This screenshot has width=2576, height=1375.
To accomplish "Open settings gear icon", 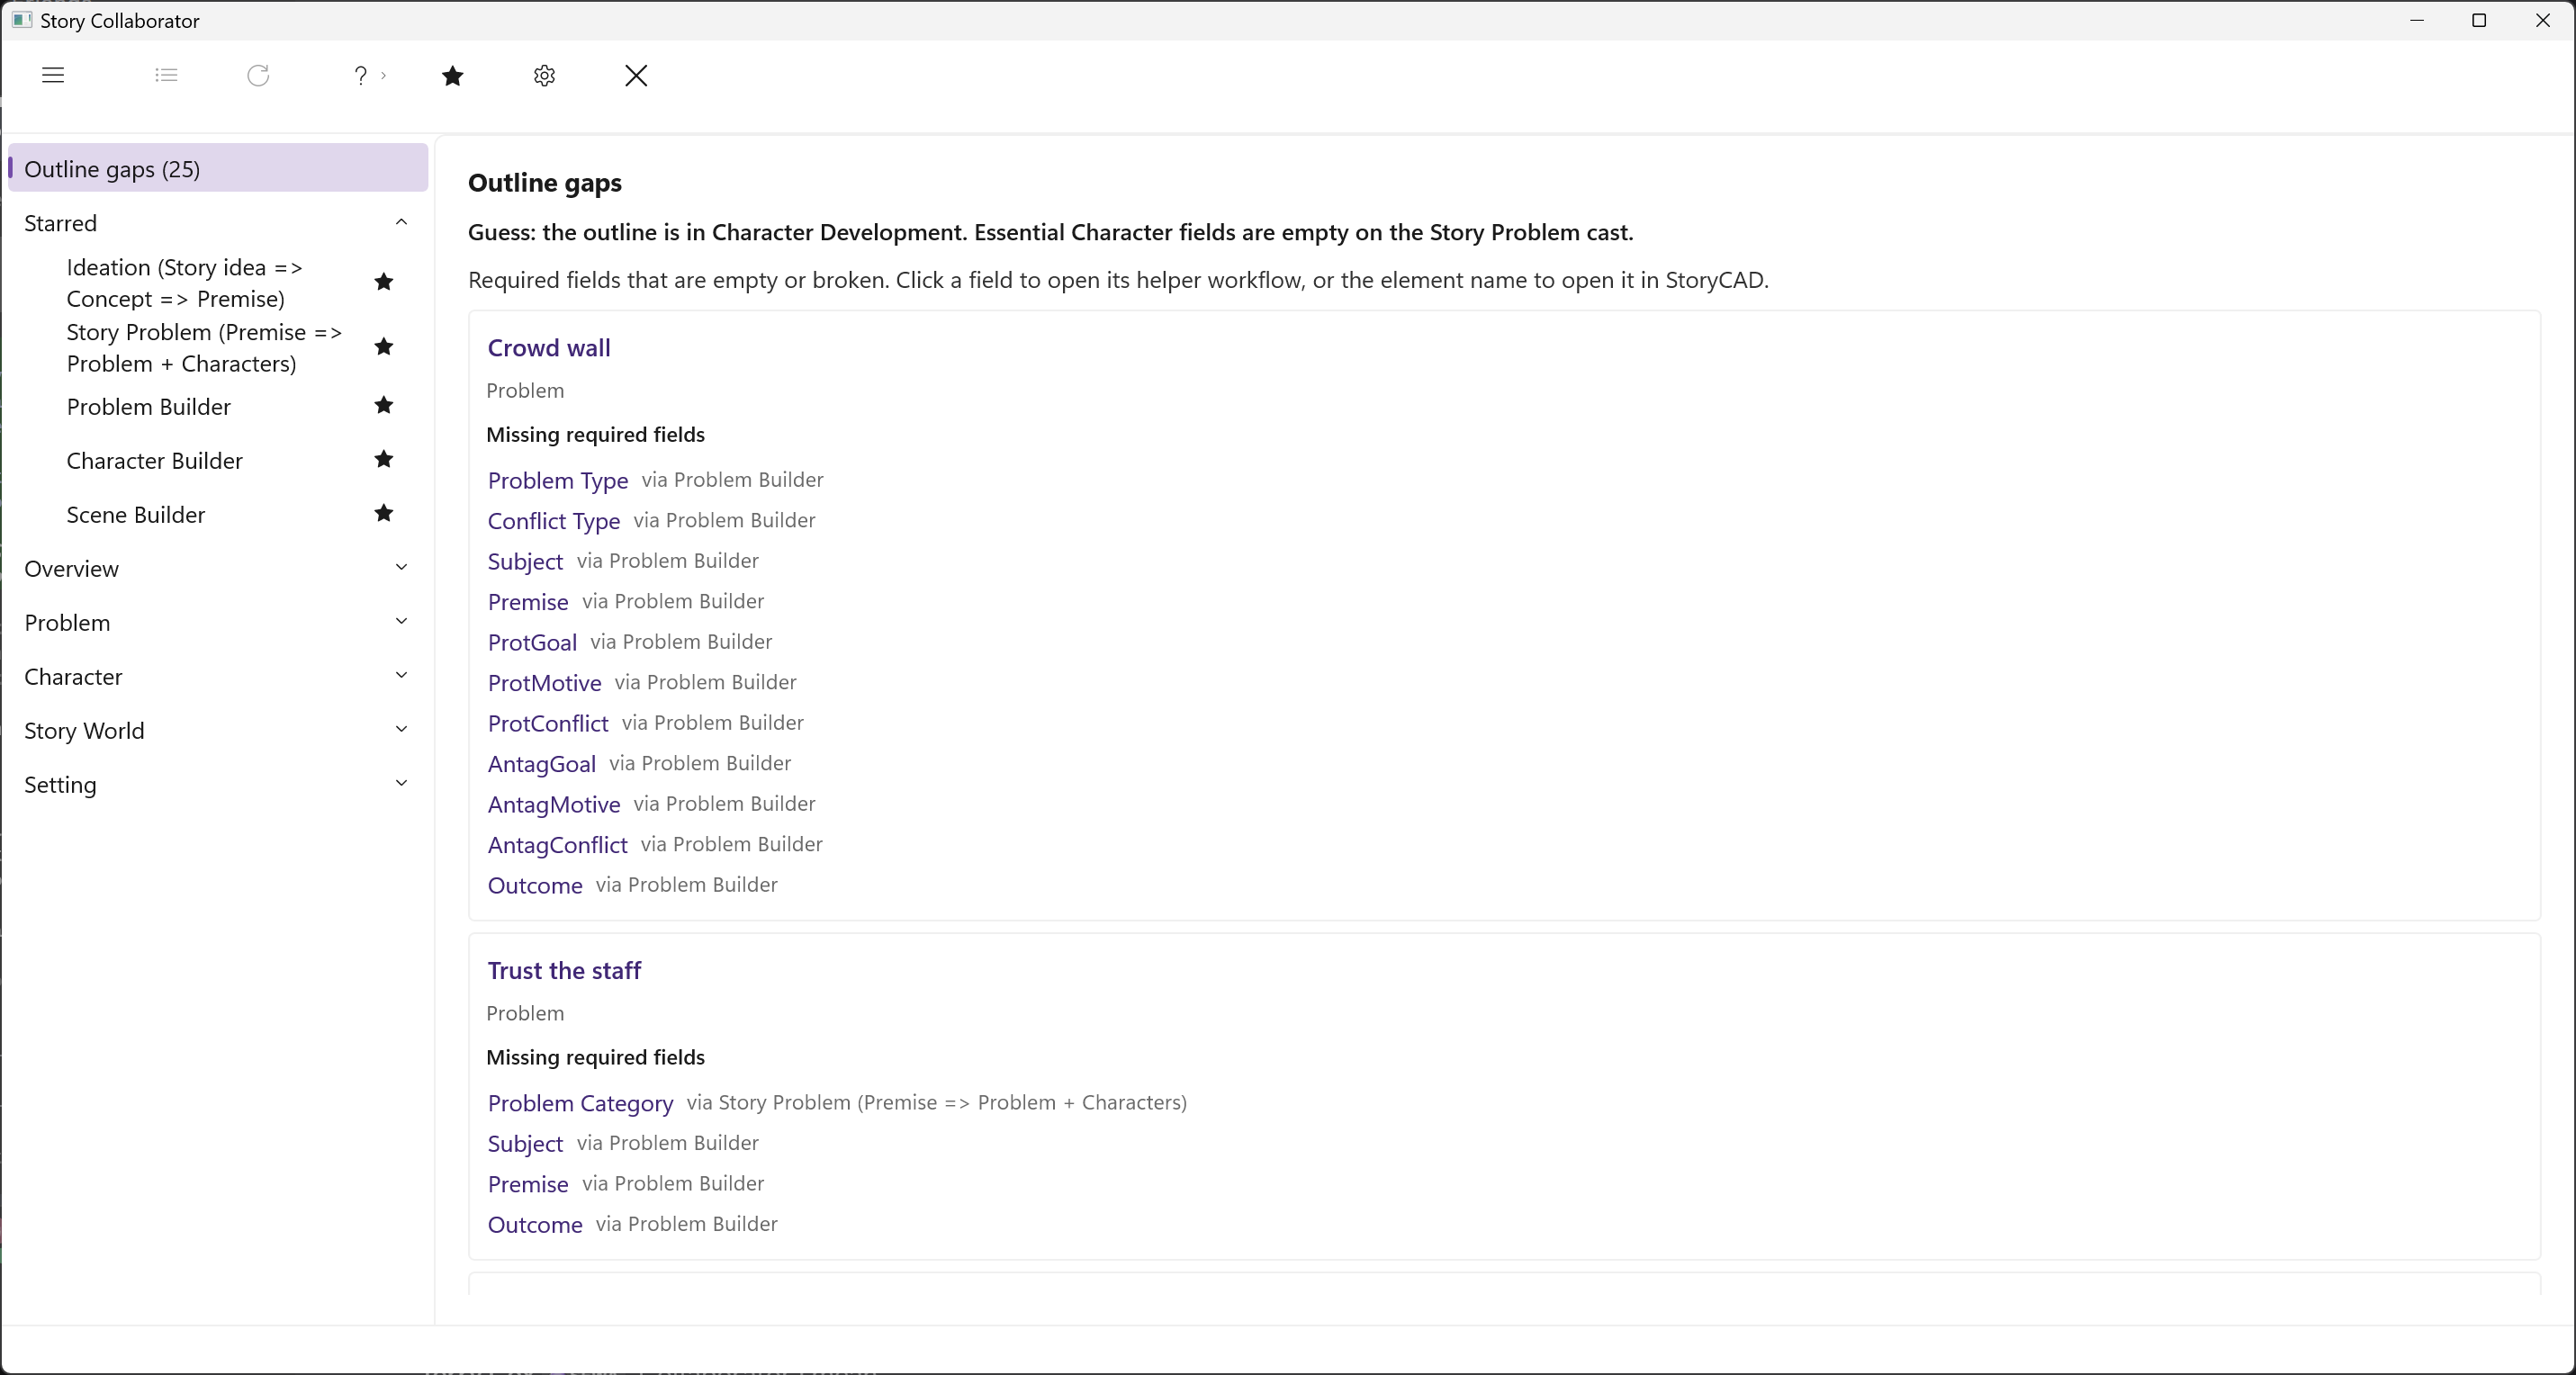I will [x=544, y=76].
